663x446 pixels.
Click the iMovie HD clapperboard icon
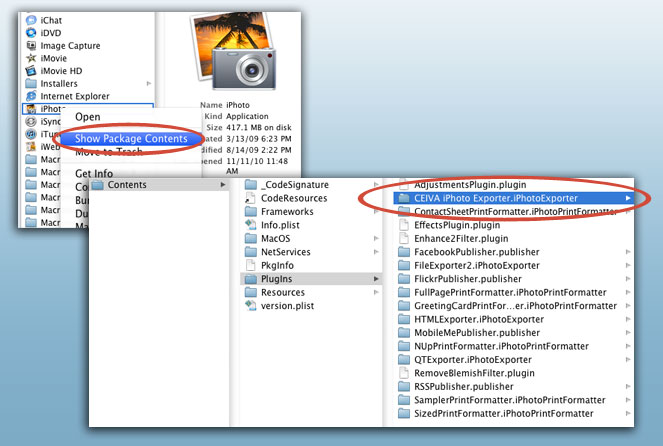click(31, 71)
